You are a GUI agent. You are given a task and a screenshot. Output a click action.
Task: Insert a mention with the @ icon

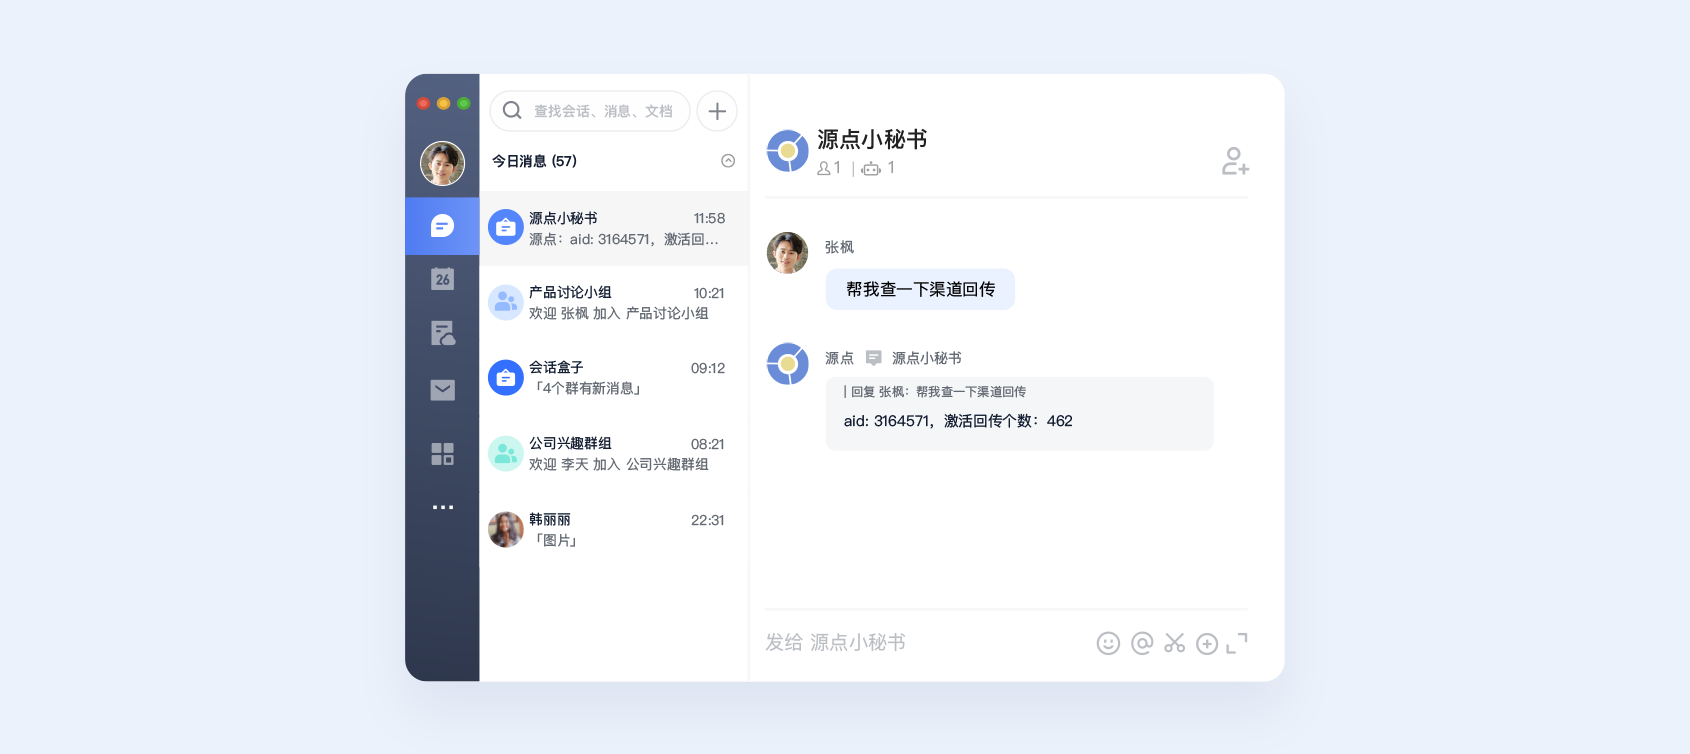[1142, 643]
